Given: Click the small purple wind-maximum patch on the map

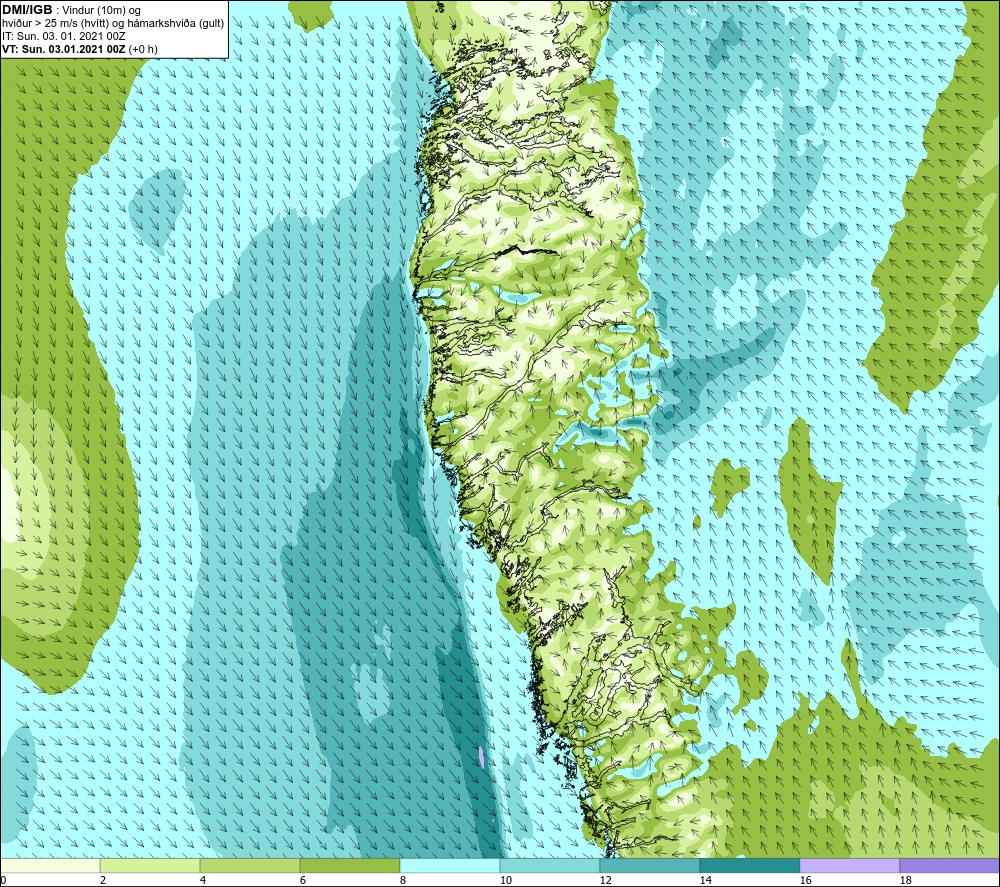Looking at the screenshot, I should pyautogui.click(x=481, y=758).
